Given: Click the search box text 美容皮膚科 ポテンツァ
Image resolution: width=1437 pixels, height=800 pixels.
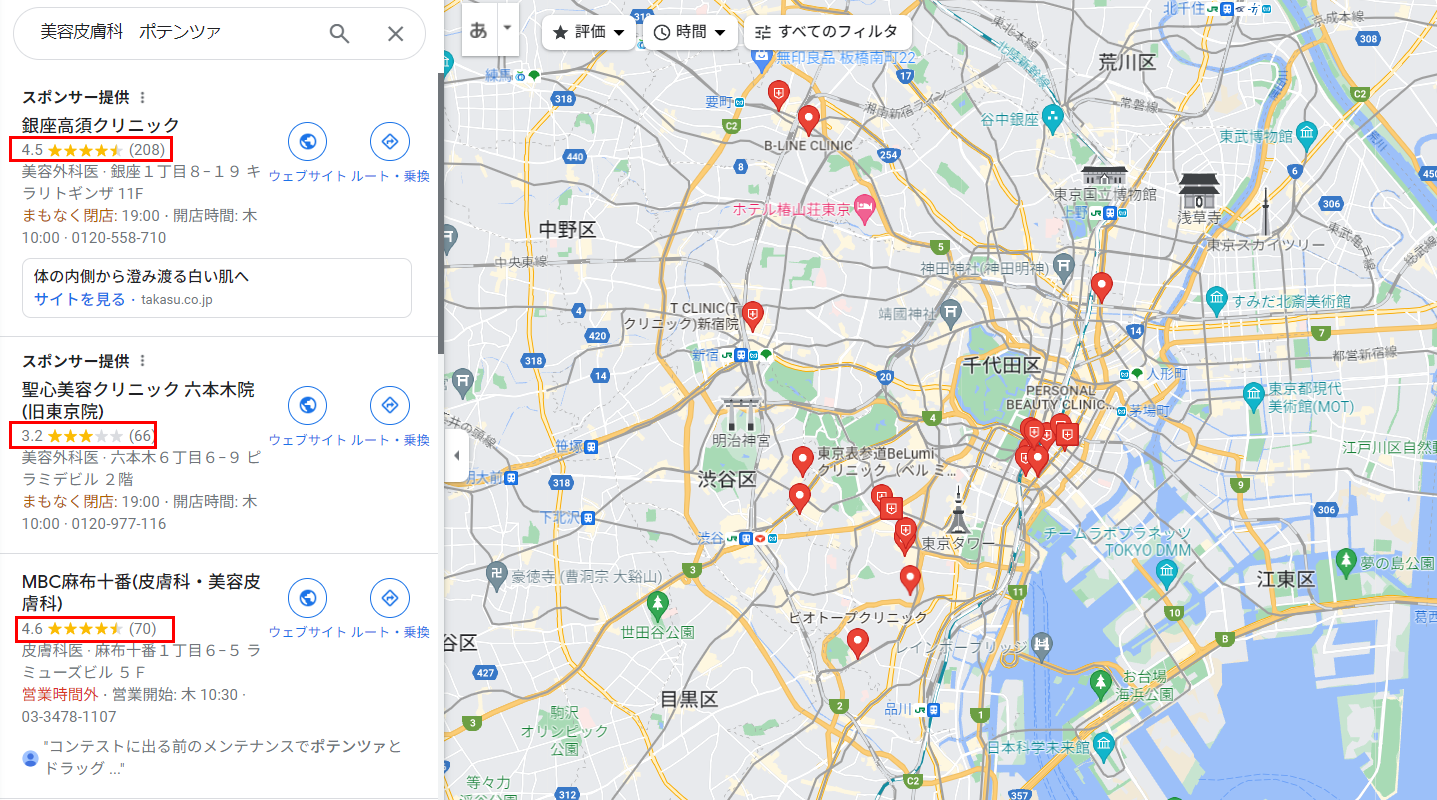Looking at the screenshot, I should 130,32.
